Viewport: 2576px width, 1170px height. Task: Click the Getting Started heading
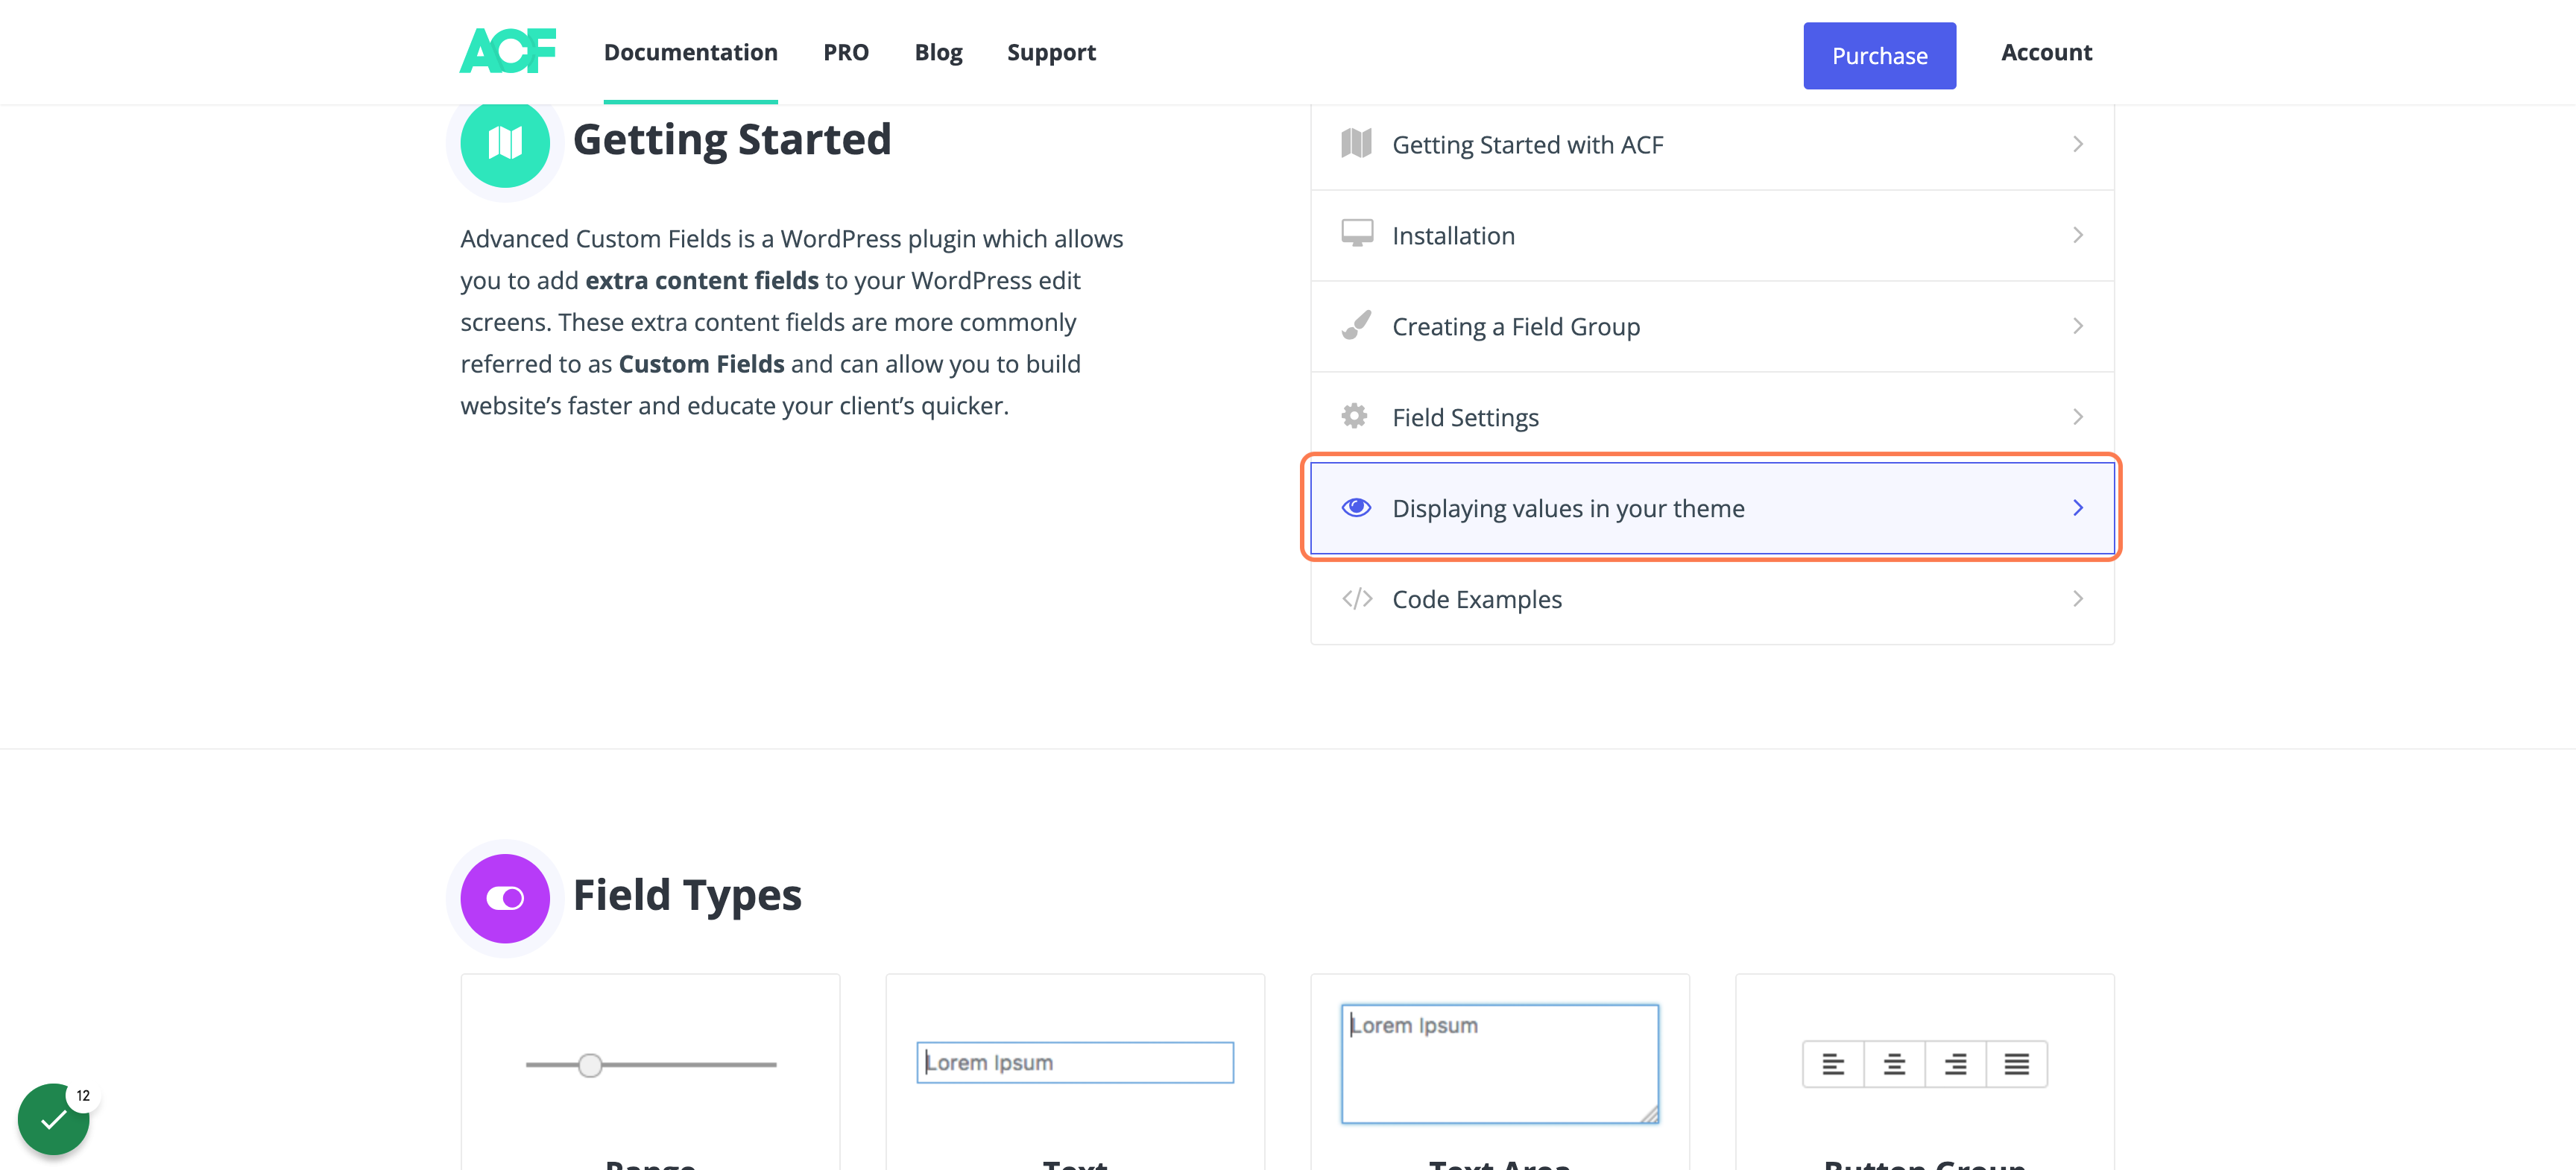coord(731,140)
